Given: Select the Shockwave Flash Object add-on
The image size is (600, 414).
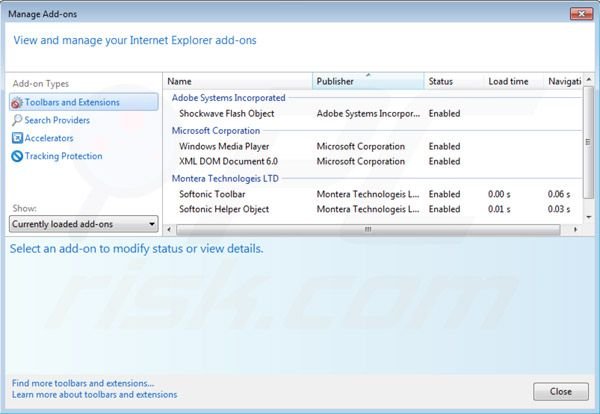Looking at the screenshot, I should [x=226, y=114].
